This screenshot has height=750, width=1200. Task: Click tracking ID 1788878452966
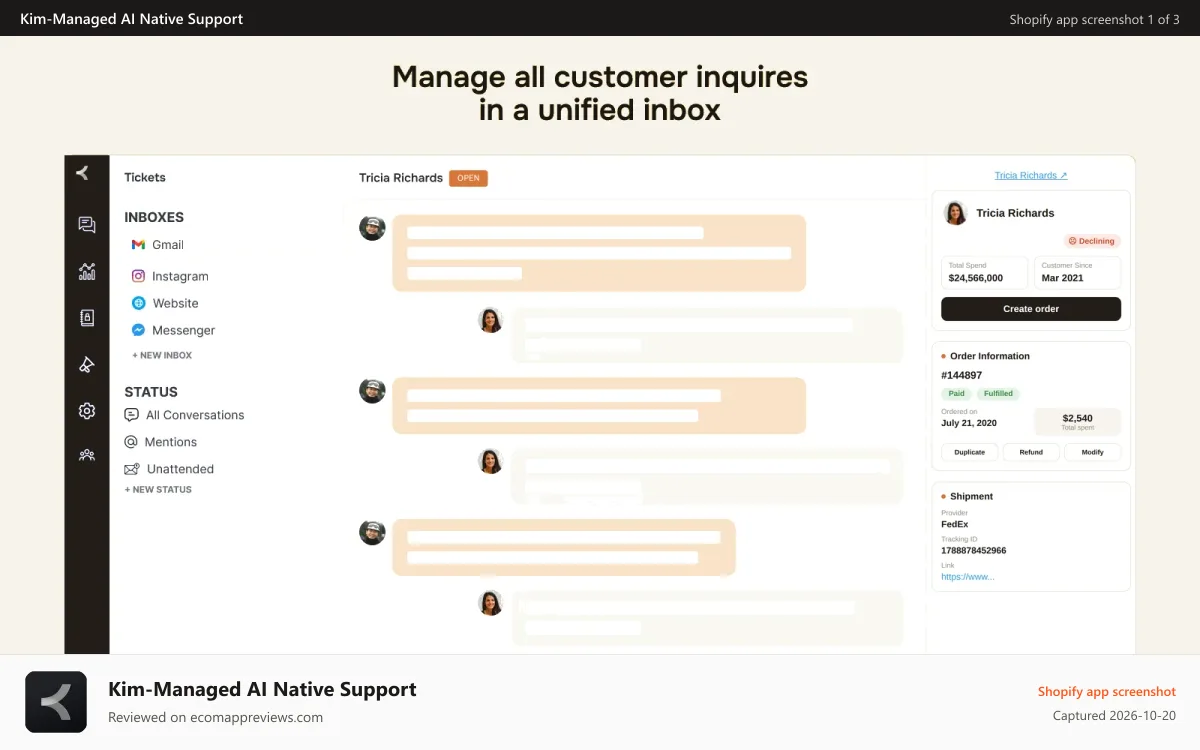[974, 551]
